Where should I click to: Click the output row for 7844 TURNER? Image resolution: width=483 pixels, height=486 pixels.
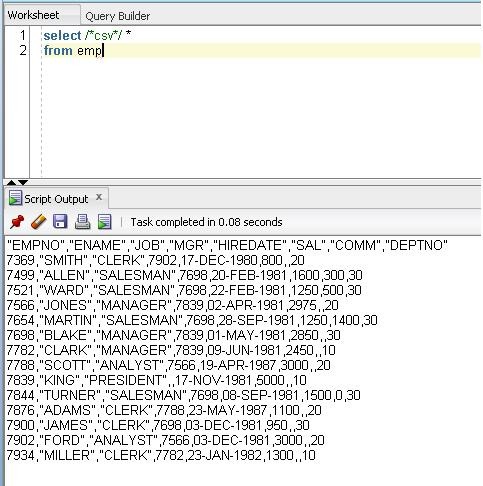point(183,395)
